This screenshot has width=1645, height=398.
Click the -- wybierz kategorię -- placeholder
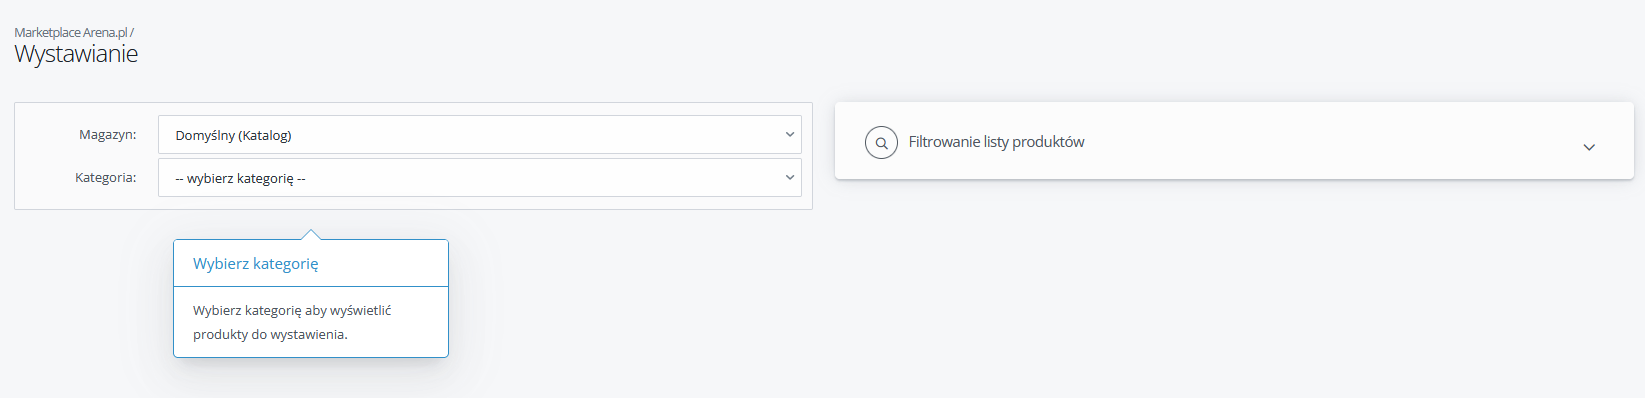240,179
